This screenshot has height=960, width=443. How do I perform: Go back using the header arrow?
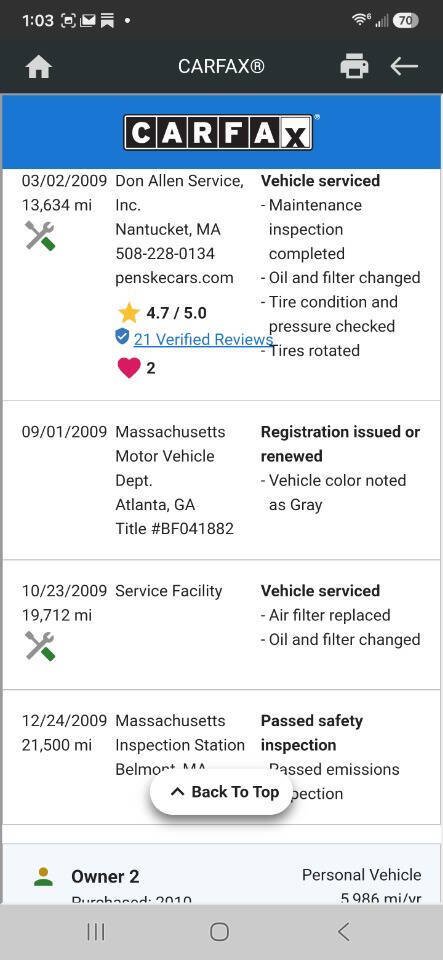(x=404, y=66)
